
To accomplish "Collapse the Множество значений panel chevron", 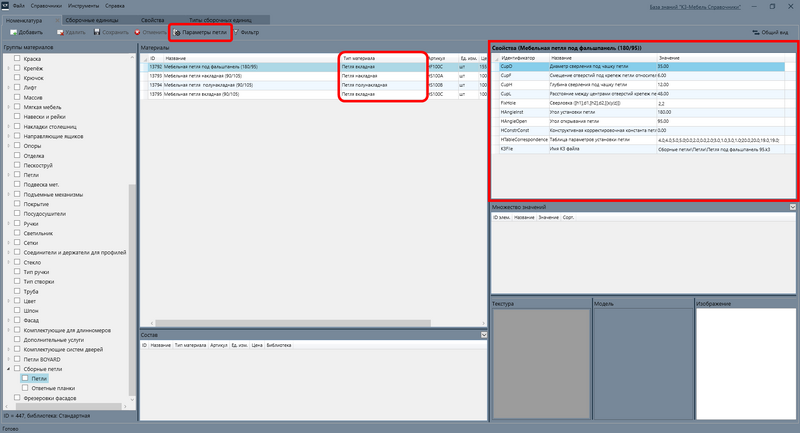I will click(792, 207).
